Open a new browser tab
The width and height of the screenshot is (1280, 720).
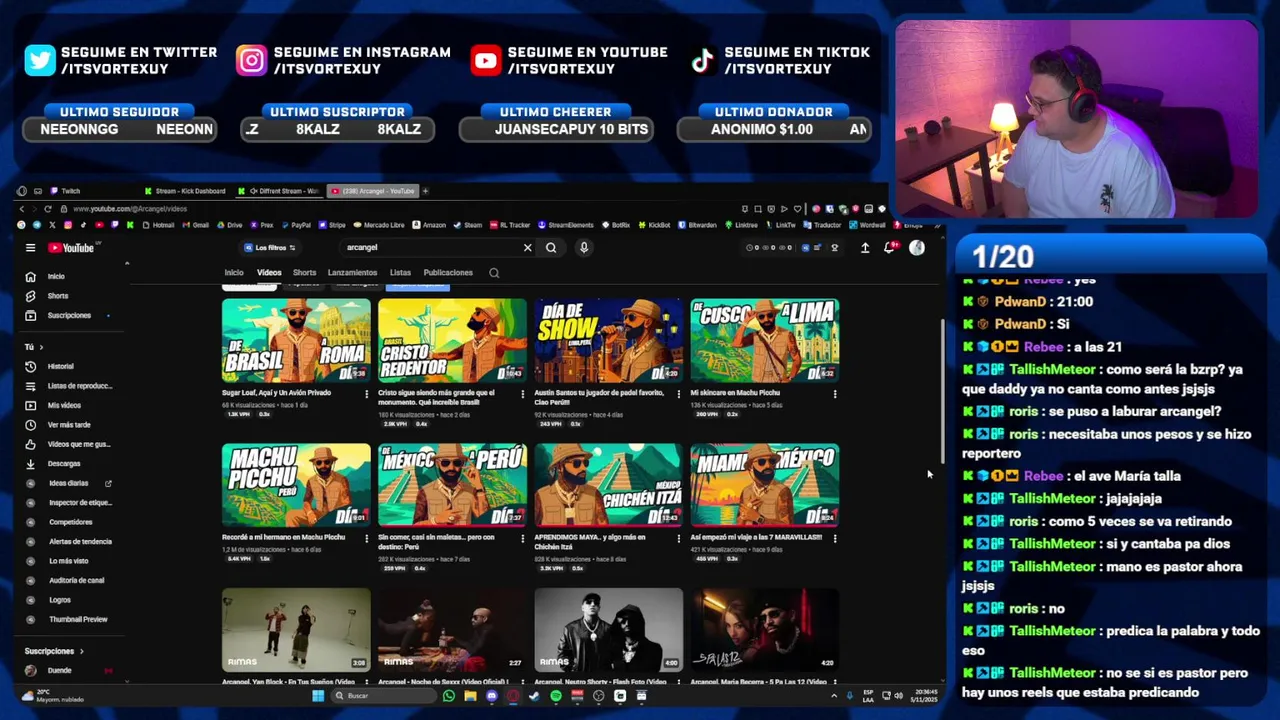click(425, 191)
